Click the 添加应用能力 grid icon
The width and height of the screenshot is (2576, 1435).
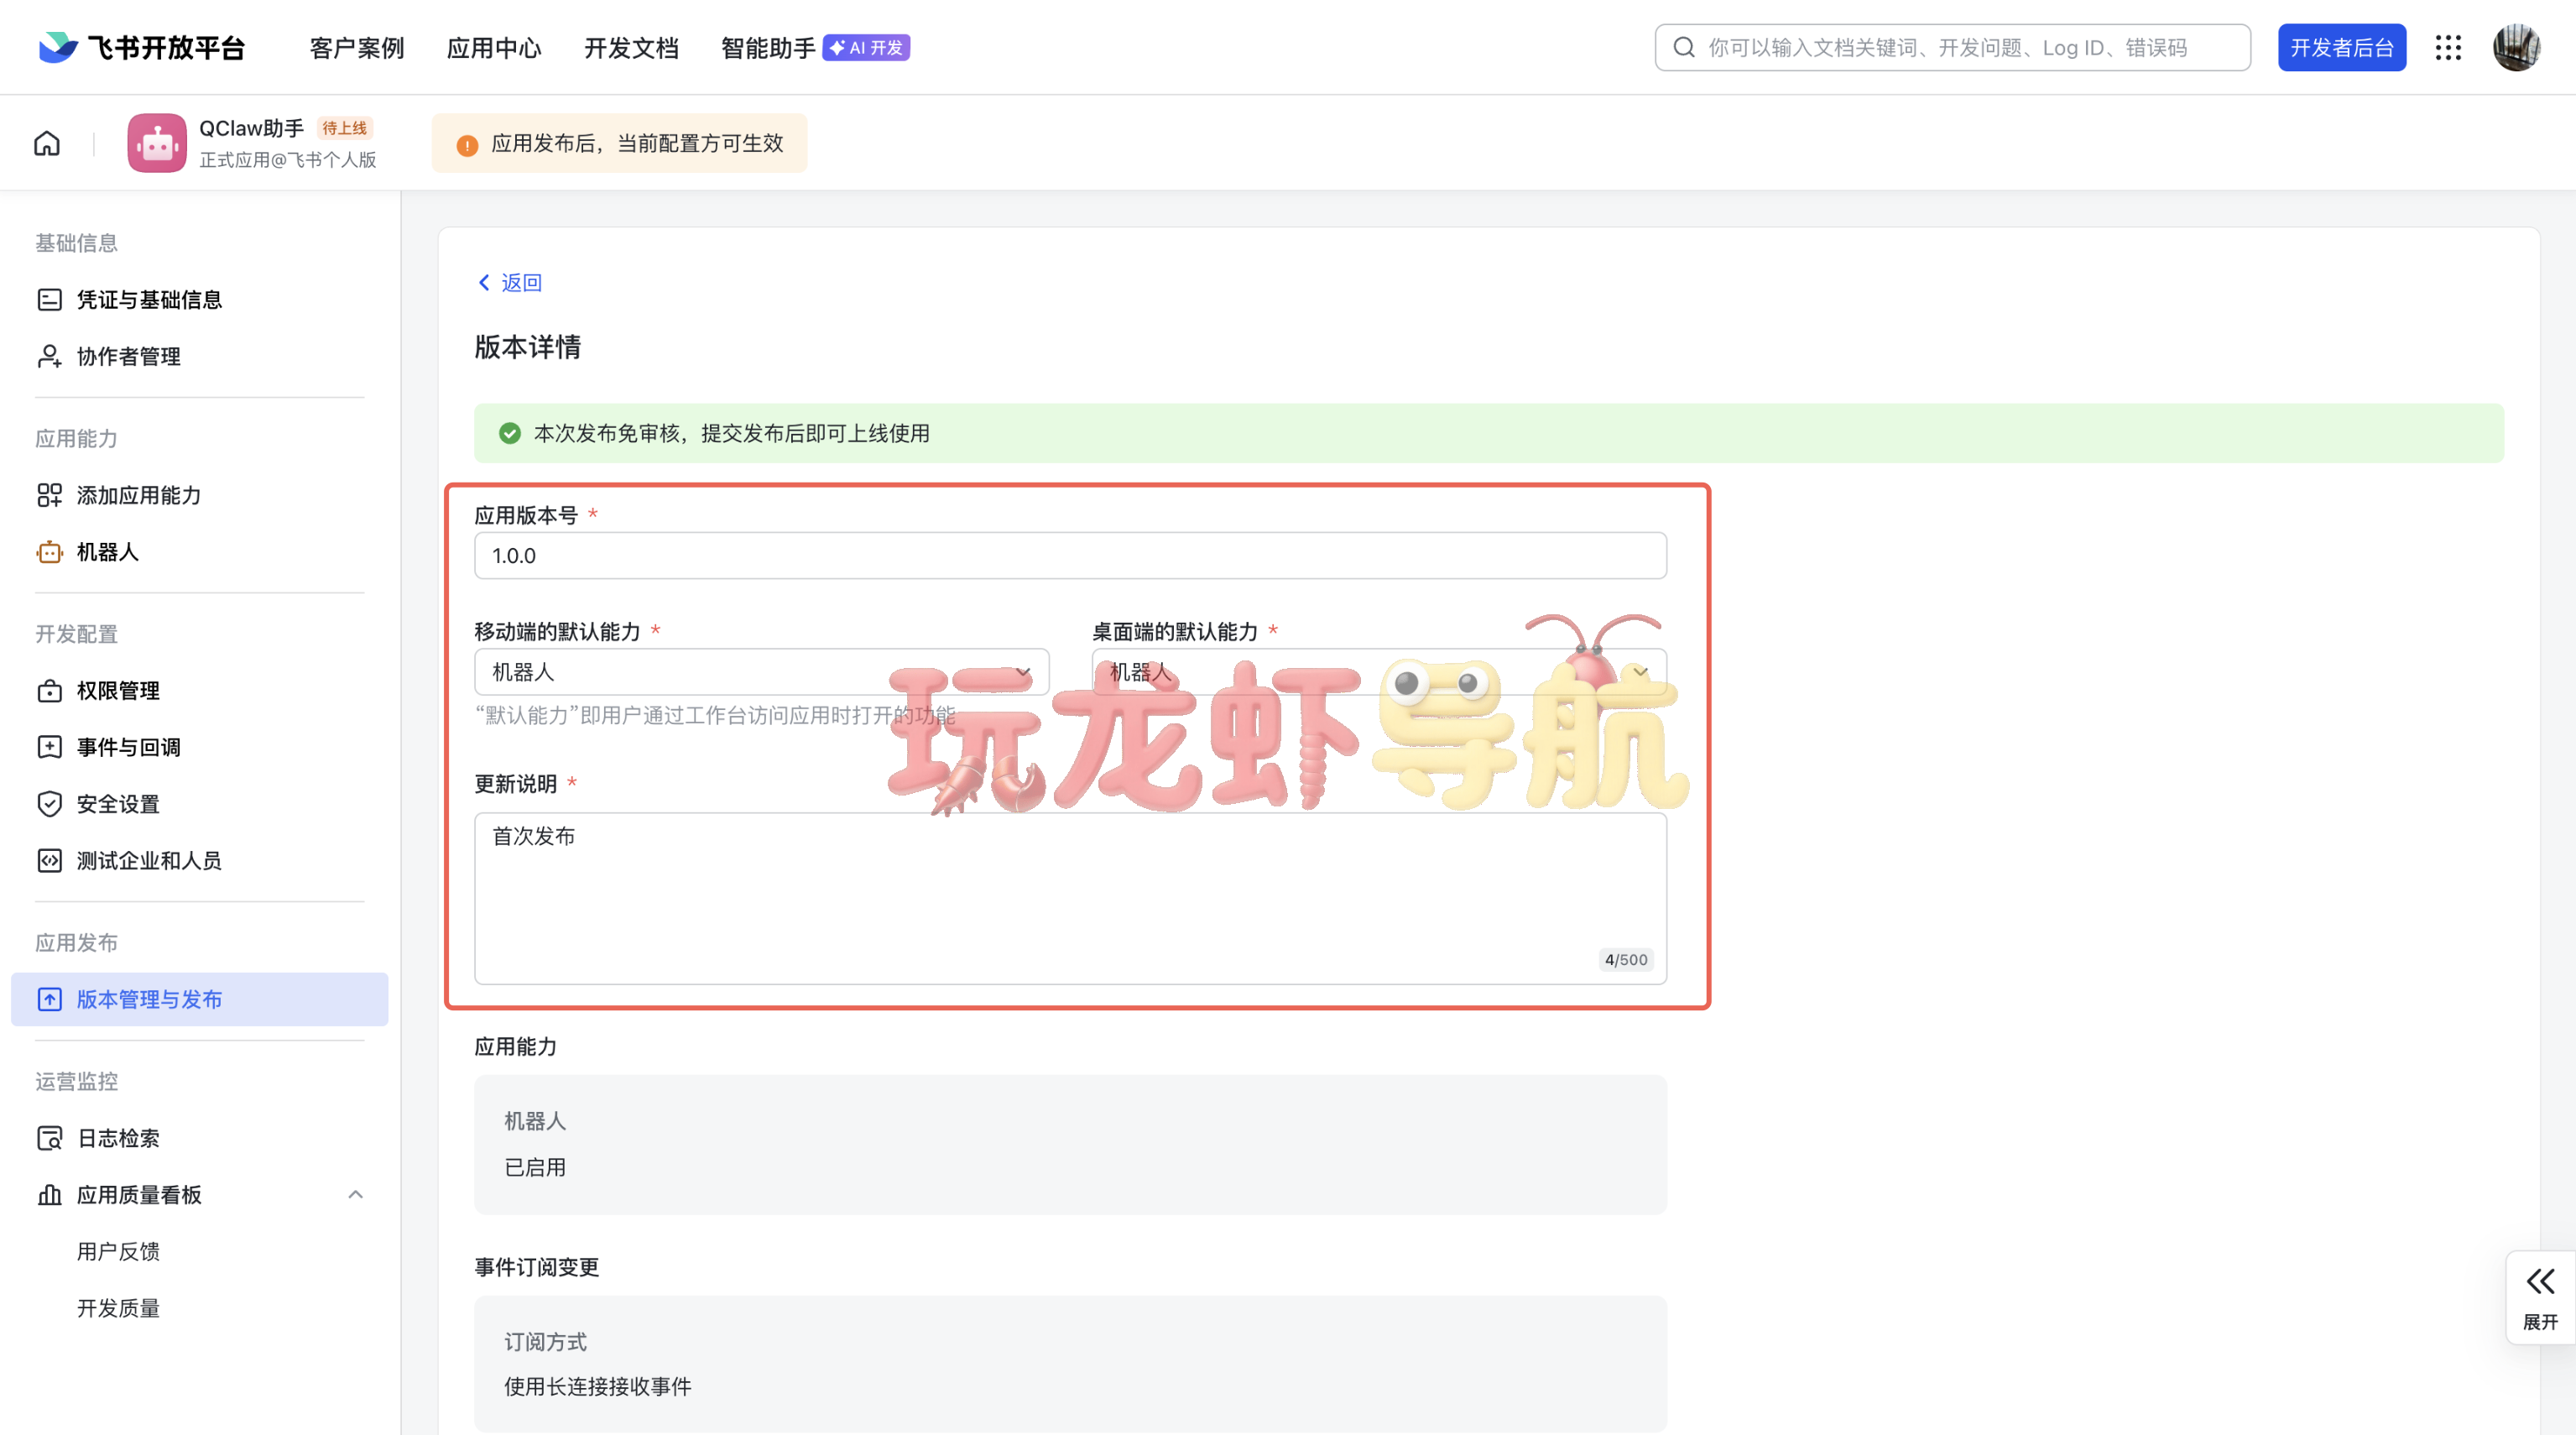(x=49, y=495)
